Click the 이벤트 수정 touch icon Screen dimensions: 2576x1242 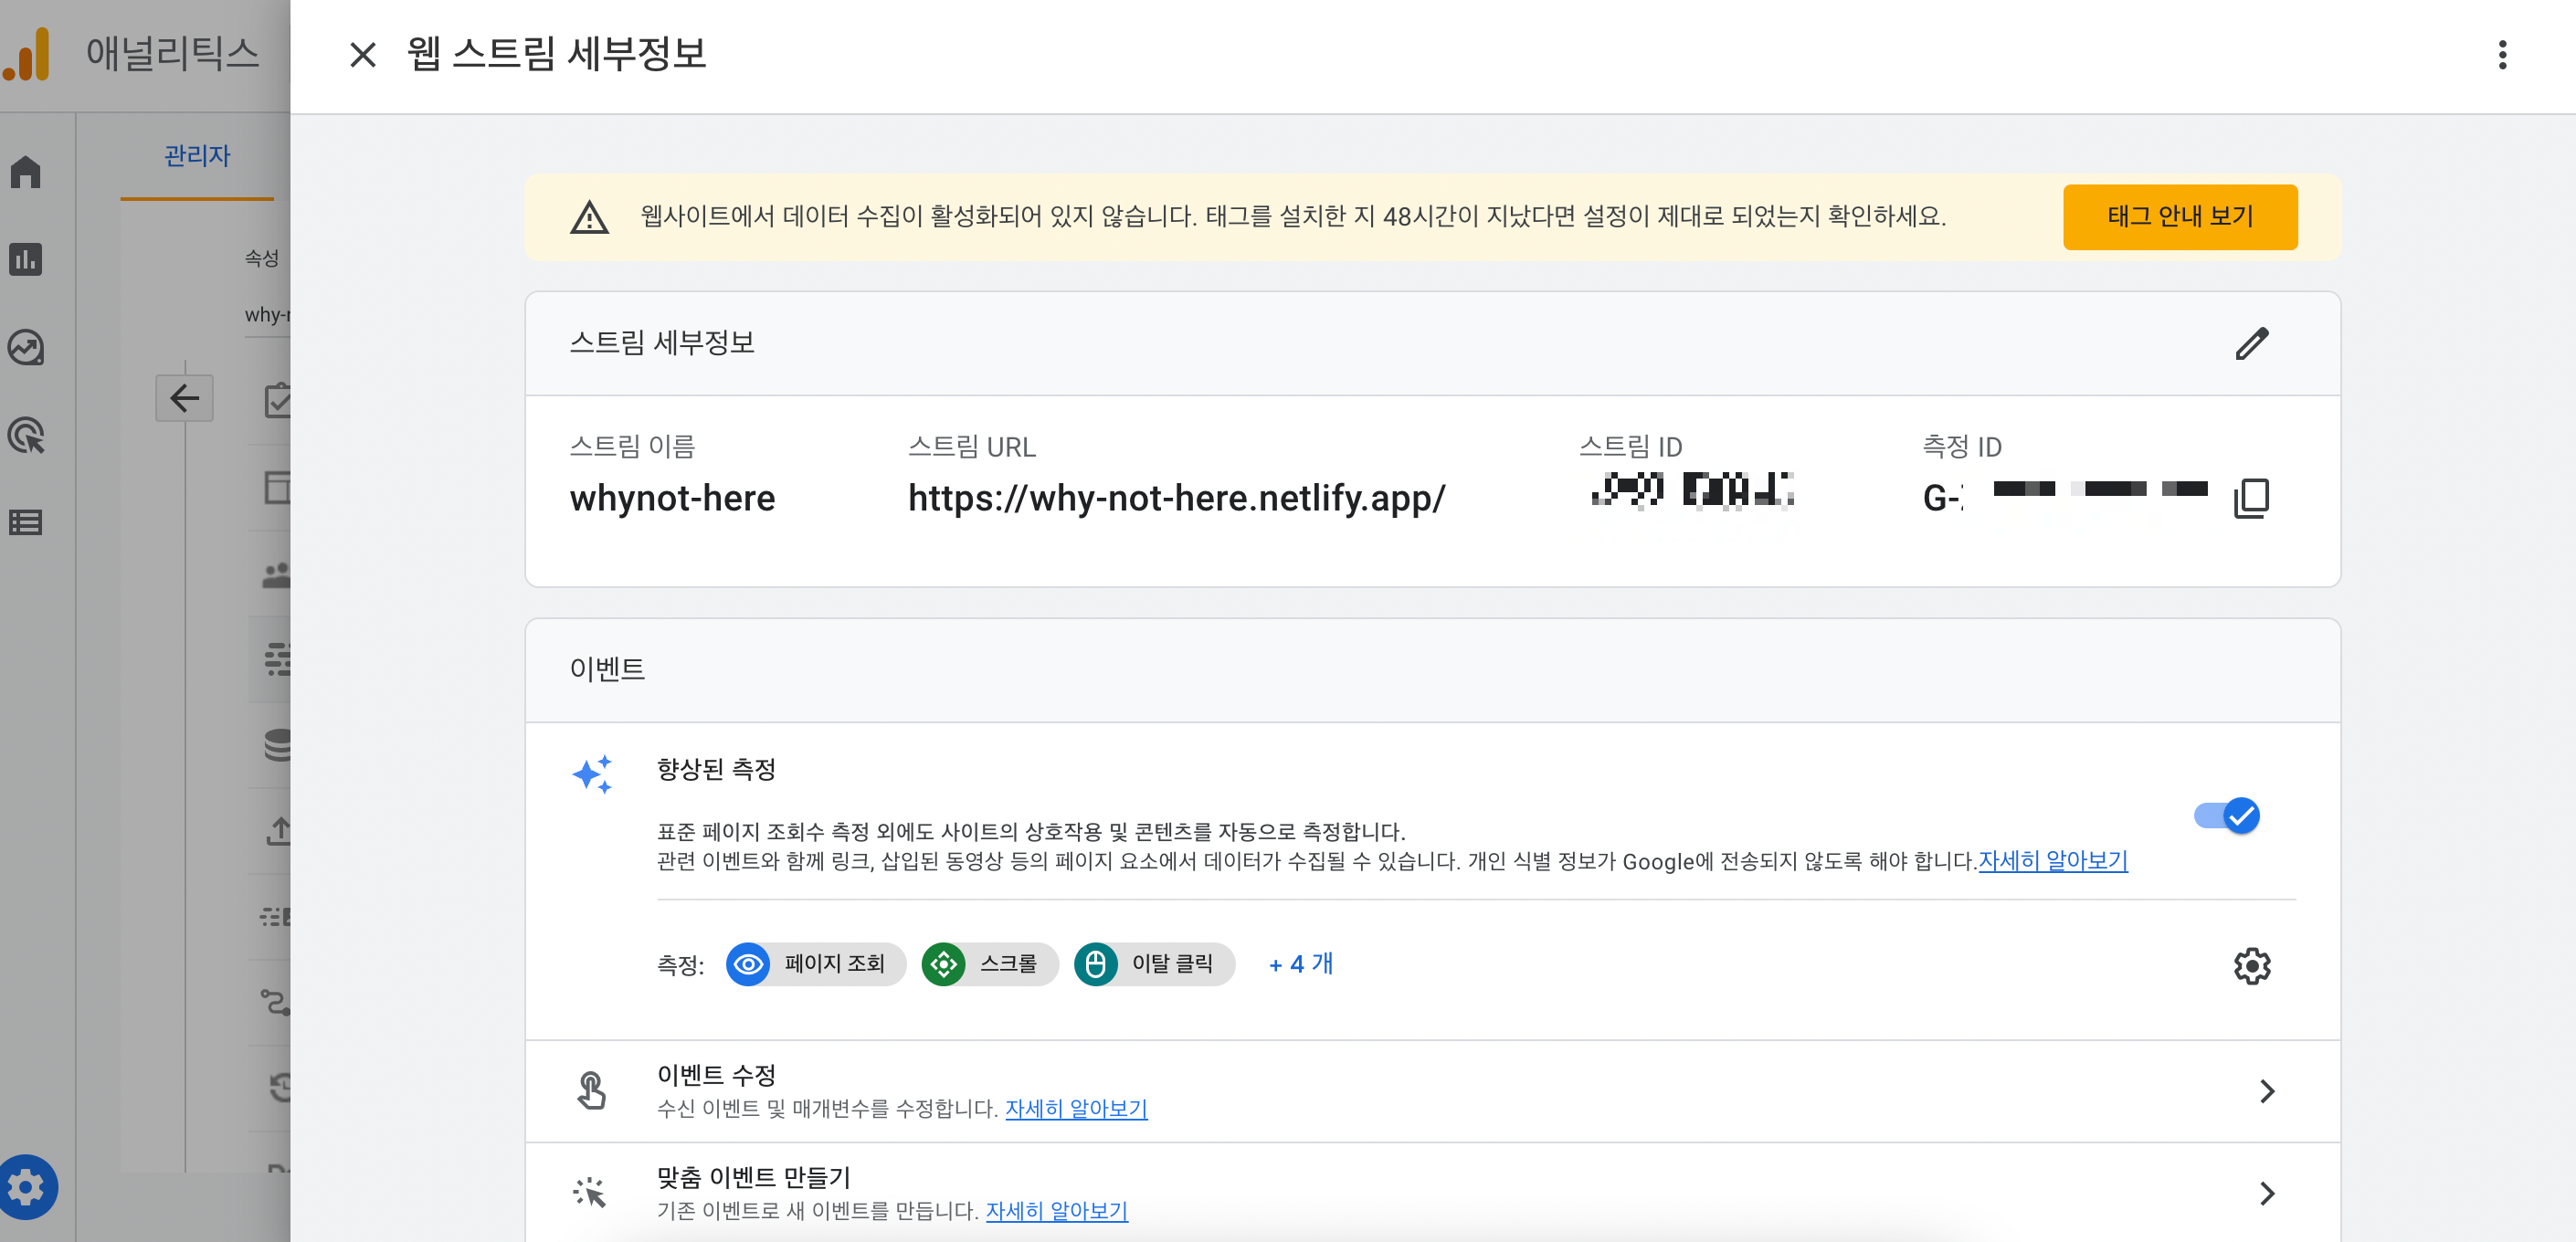click(591, 1090)
